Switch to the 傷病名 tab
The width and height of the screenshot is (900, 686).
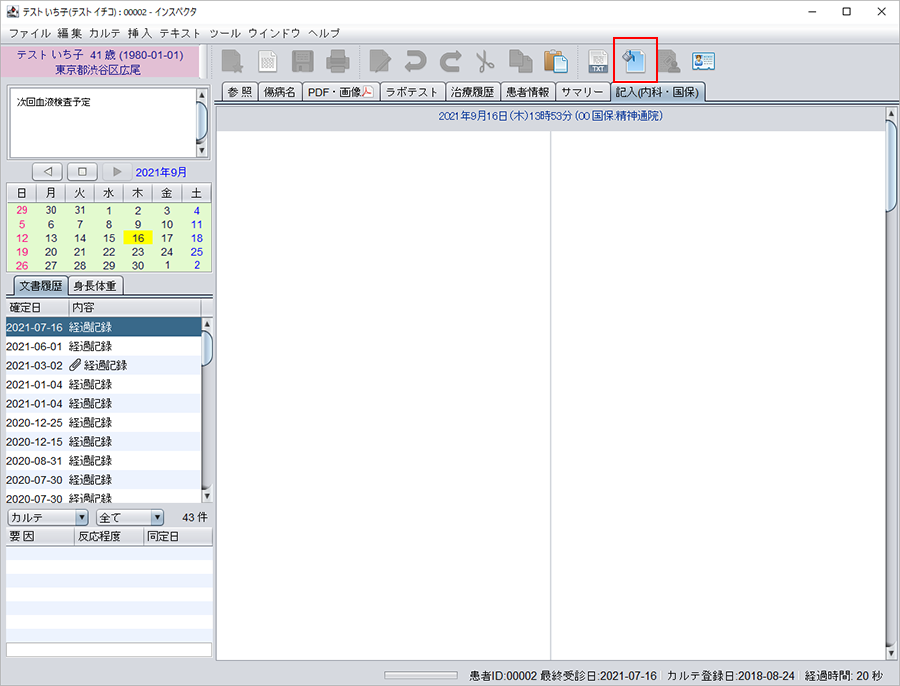(x=278, y=92)
